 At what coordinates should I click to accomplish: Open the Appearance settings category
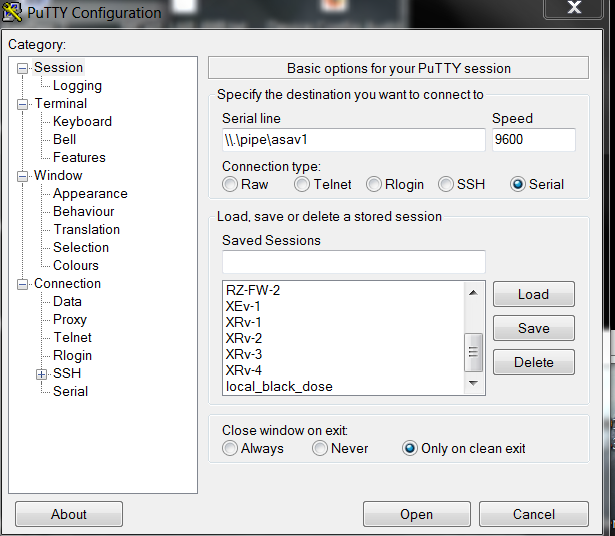(90, 193)
